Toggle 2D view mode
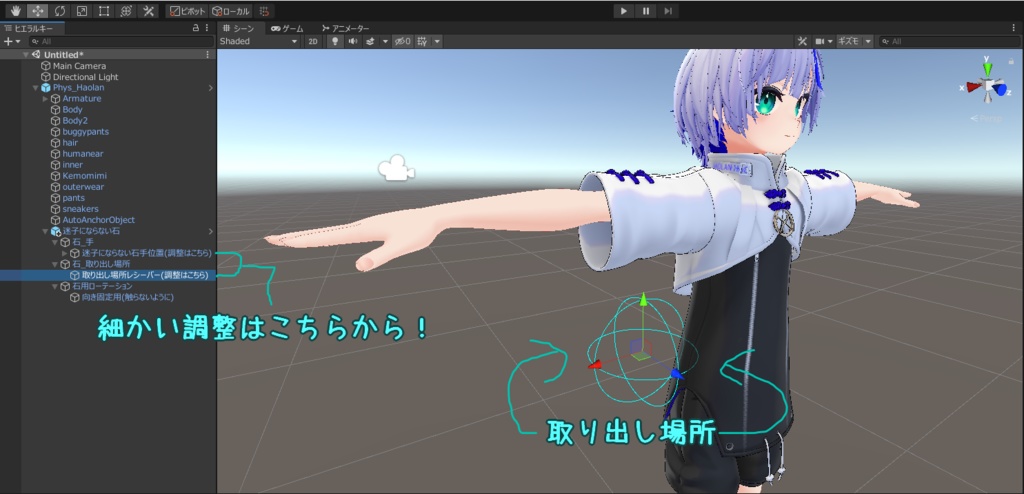 point(313,41)
